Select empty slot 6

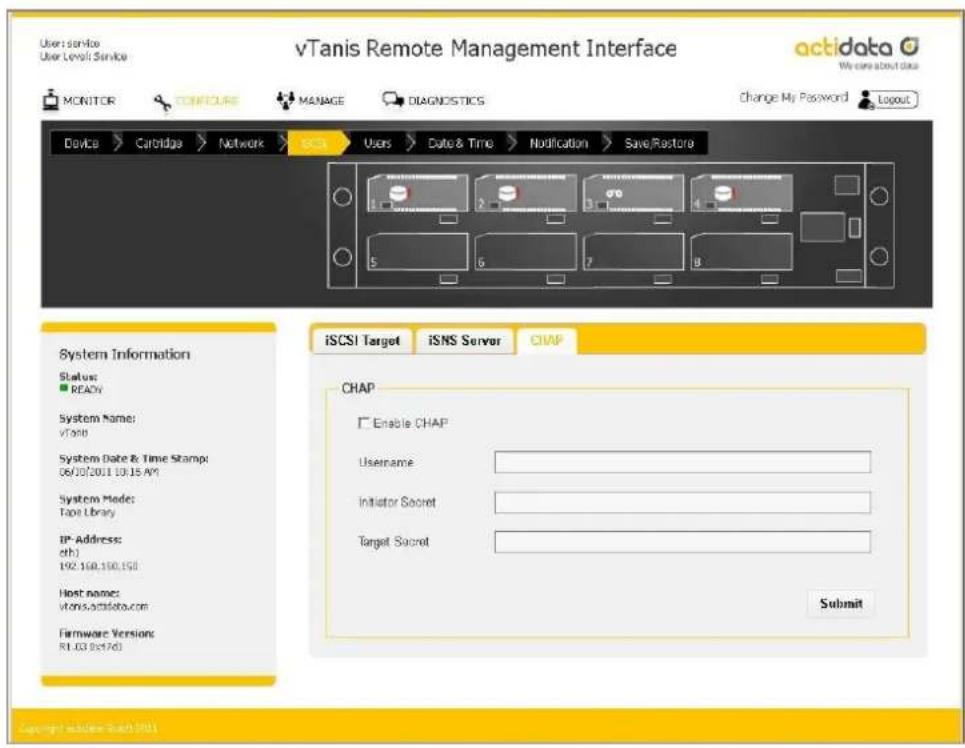pos(526,252)
